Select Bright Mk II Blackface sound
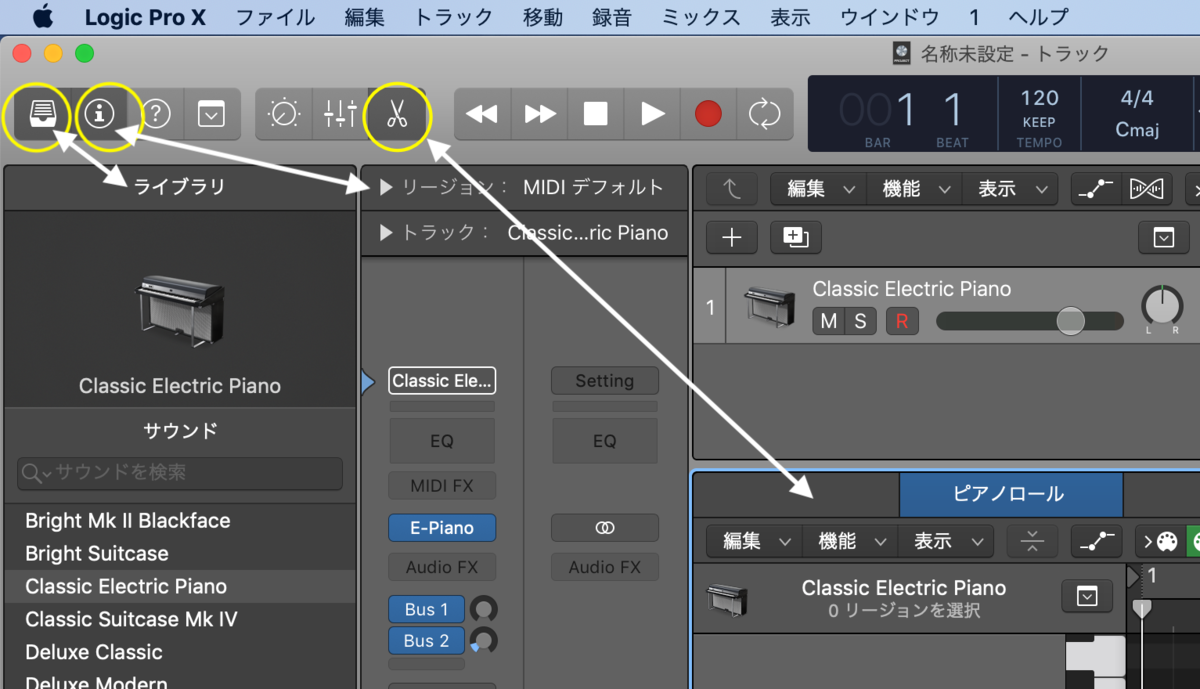This screenshot has height=689, width=1200. [x=180, y=520]
